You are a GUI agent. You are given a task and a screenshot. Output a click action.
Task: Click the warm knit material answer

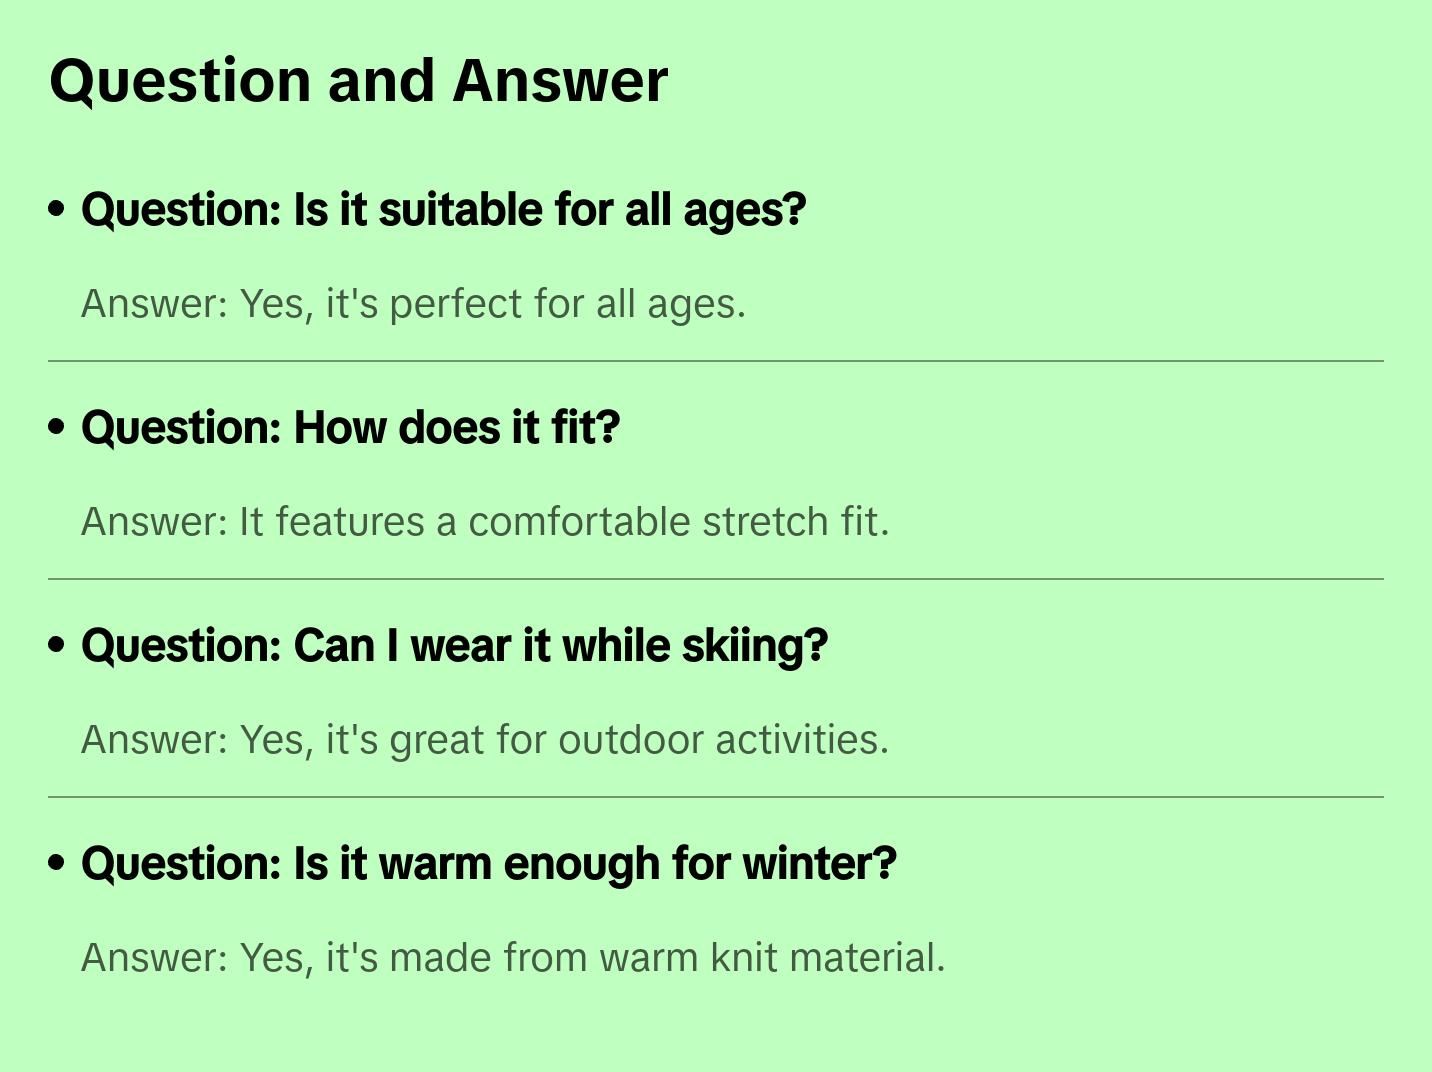(x=512, y=958)
